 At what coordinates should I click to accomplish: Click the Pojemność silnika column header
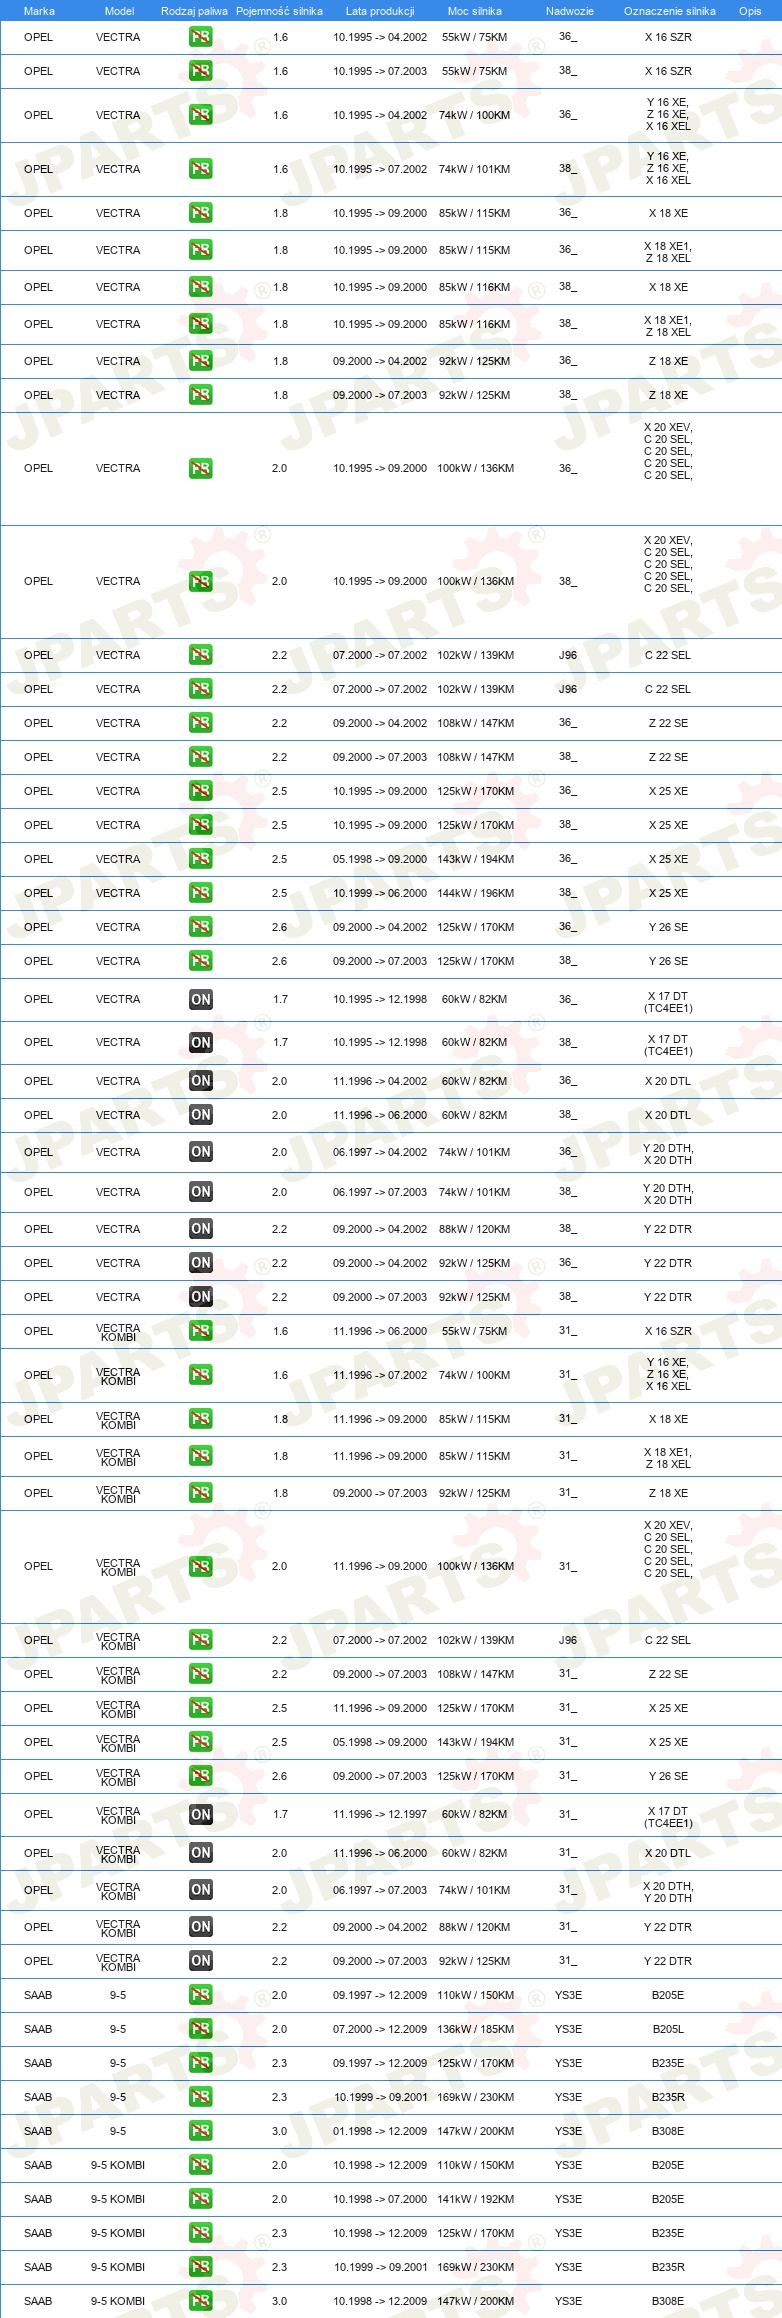[279, 11]
